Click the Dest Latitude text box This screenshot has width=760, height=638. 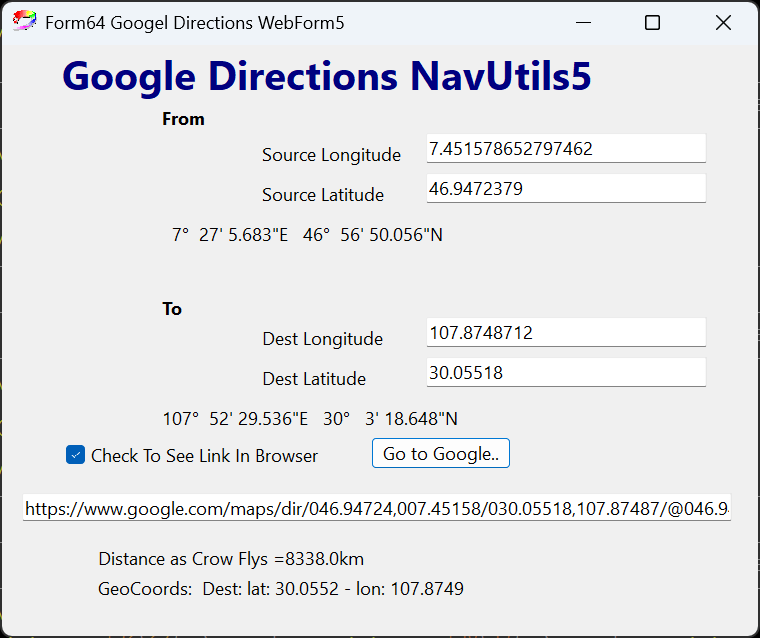pyautogui.click(x=565, y=373)
